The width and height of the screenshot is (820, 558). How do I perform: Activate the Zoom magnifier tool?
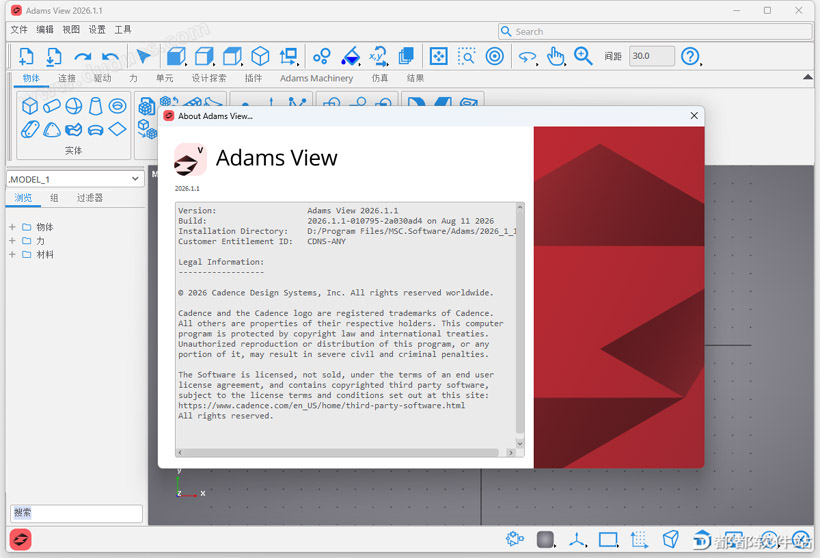tap(583, 56)
